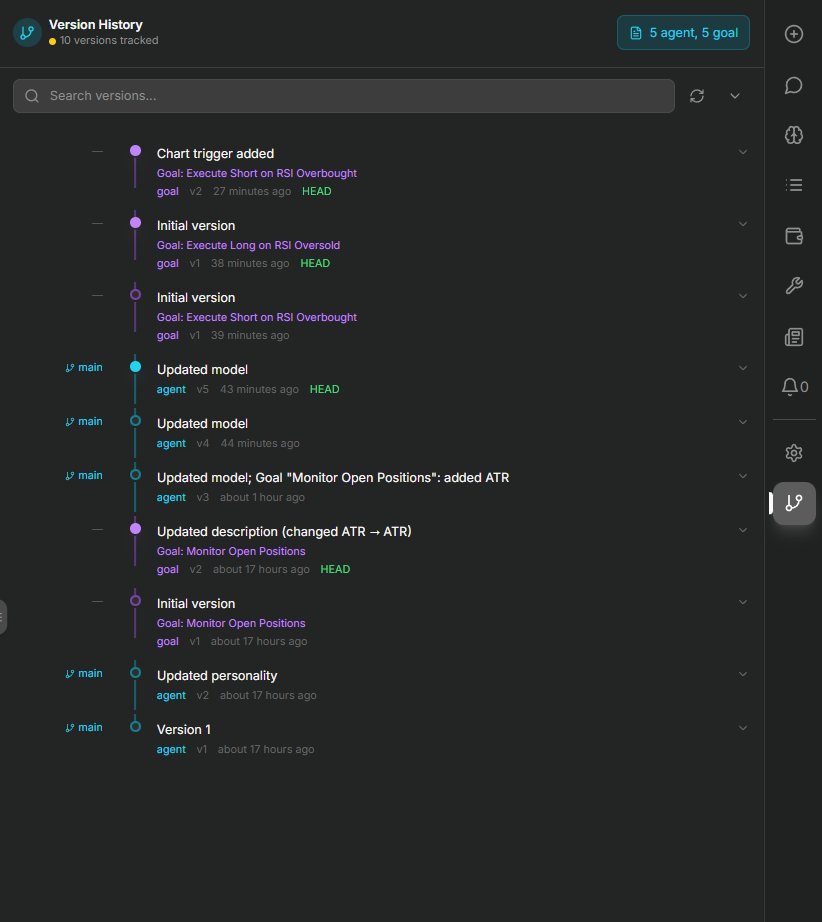Viewport: 822px width, 922px height.
Task: Open the wrench tools icon in sidebar
Action: (794, 286)
